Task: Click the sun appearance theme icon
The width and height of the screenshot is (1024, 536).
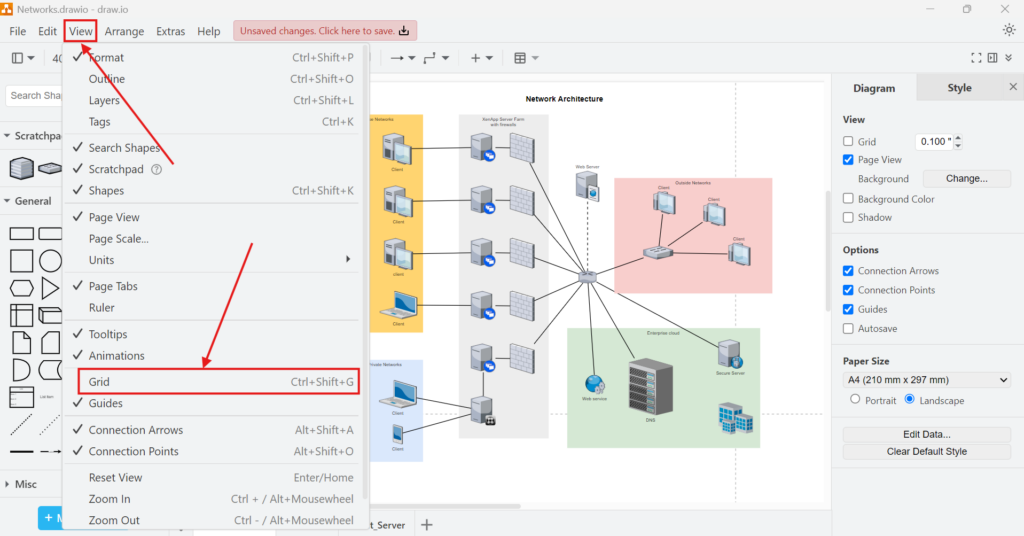Action: (1008, 30)
